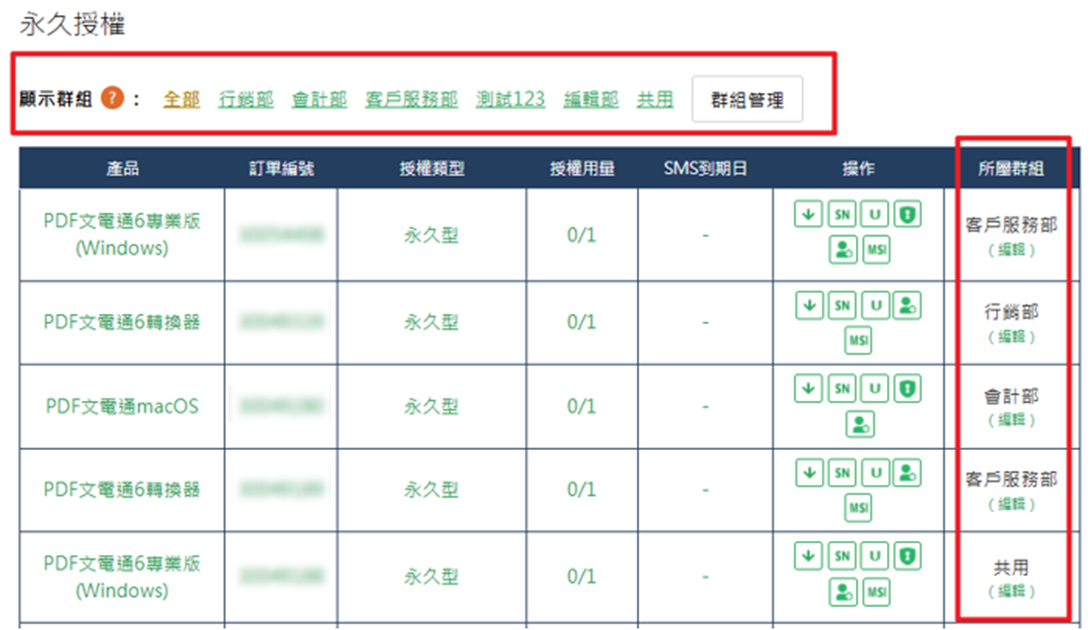The image size is (1091, 630).
Task: Click the 訂單編號 column header
Action: tap(282, 168)
